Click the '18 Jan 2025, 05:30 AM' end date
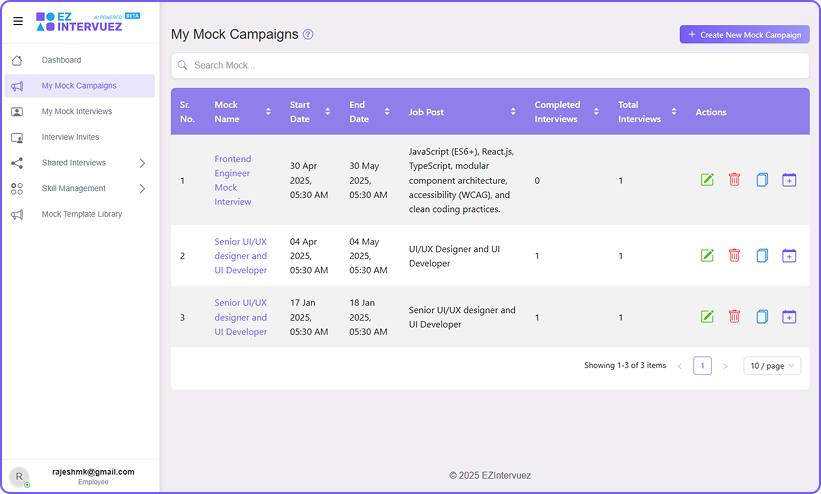The height and width of the screenshot is (494, 821). (369, 317)
